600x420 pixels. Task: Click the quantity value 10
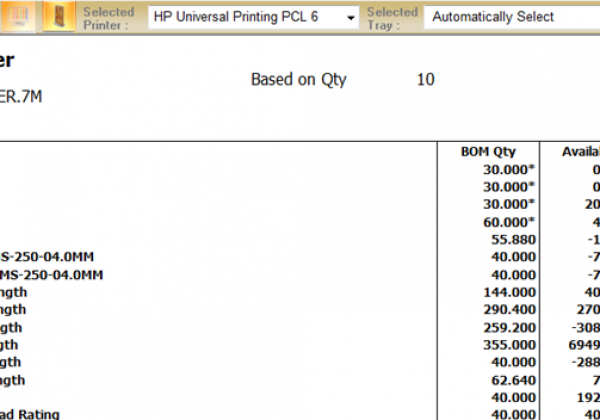[x=426, y=80]
